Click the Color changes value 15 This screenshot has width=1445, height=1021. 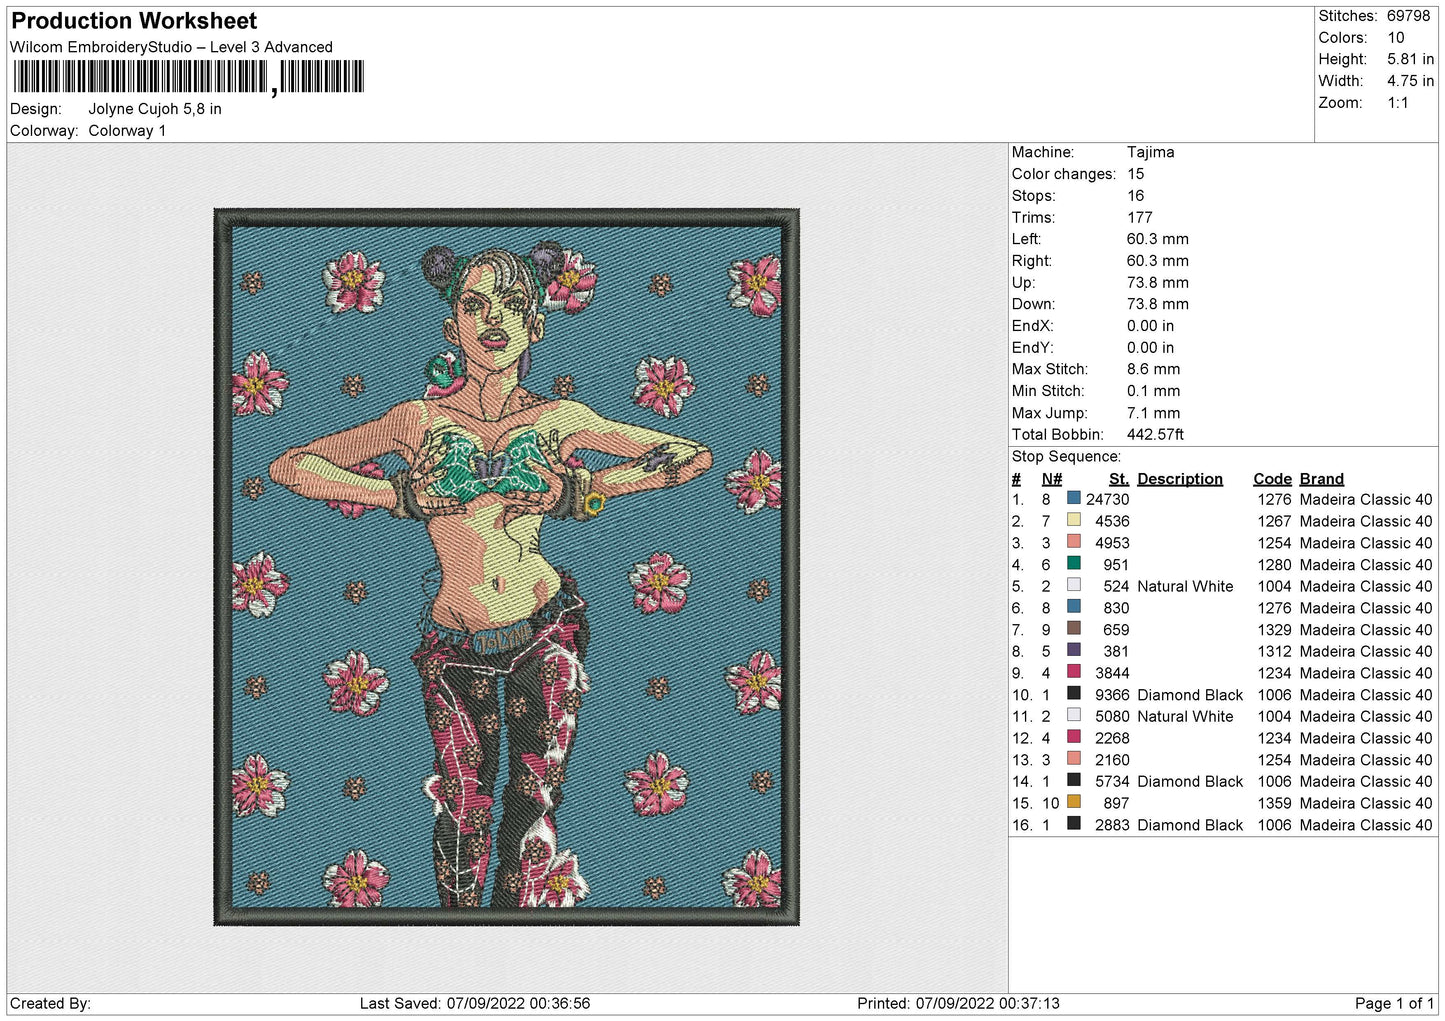tap(1135, 174)
